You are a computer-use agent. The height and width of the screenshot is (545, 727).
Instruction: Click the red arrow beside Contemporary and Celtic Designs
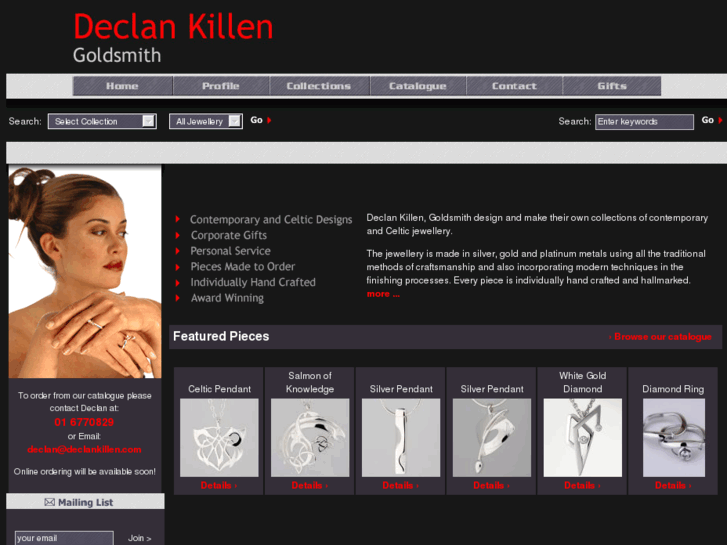pos(178,219)
